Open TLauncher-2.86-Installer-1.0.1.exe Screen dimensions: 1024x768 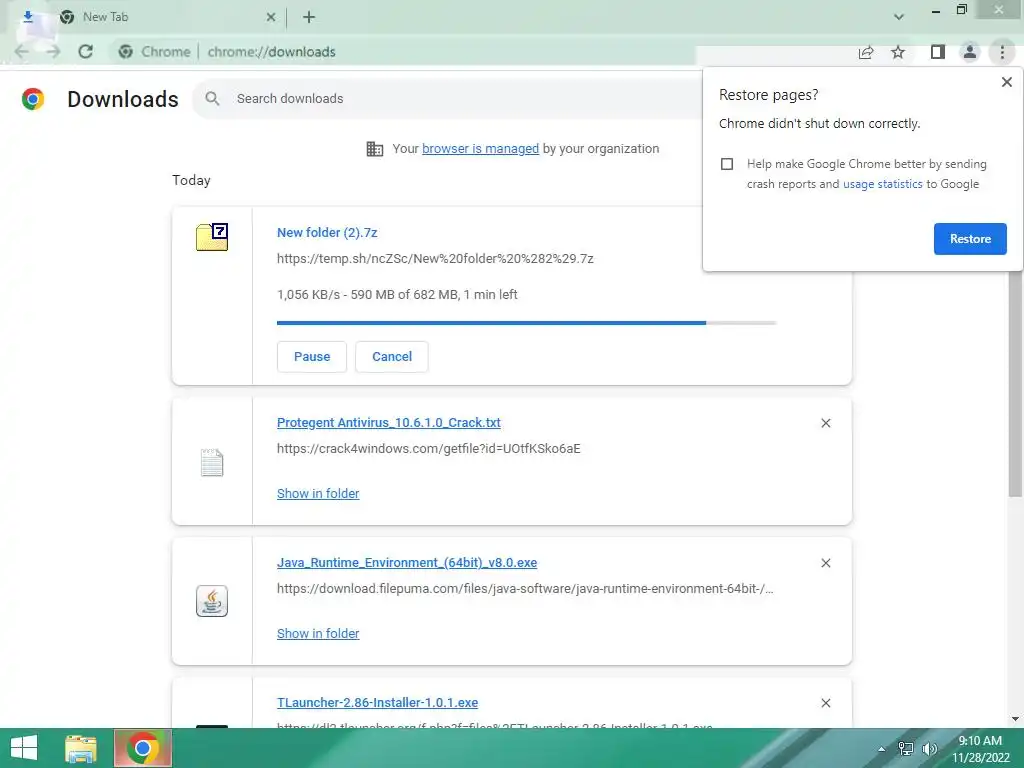(x=377, y=703)
